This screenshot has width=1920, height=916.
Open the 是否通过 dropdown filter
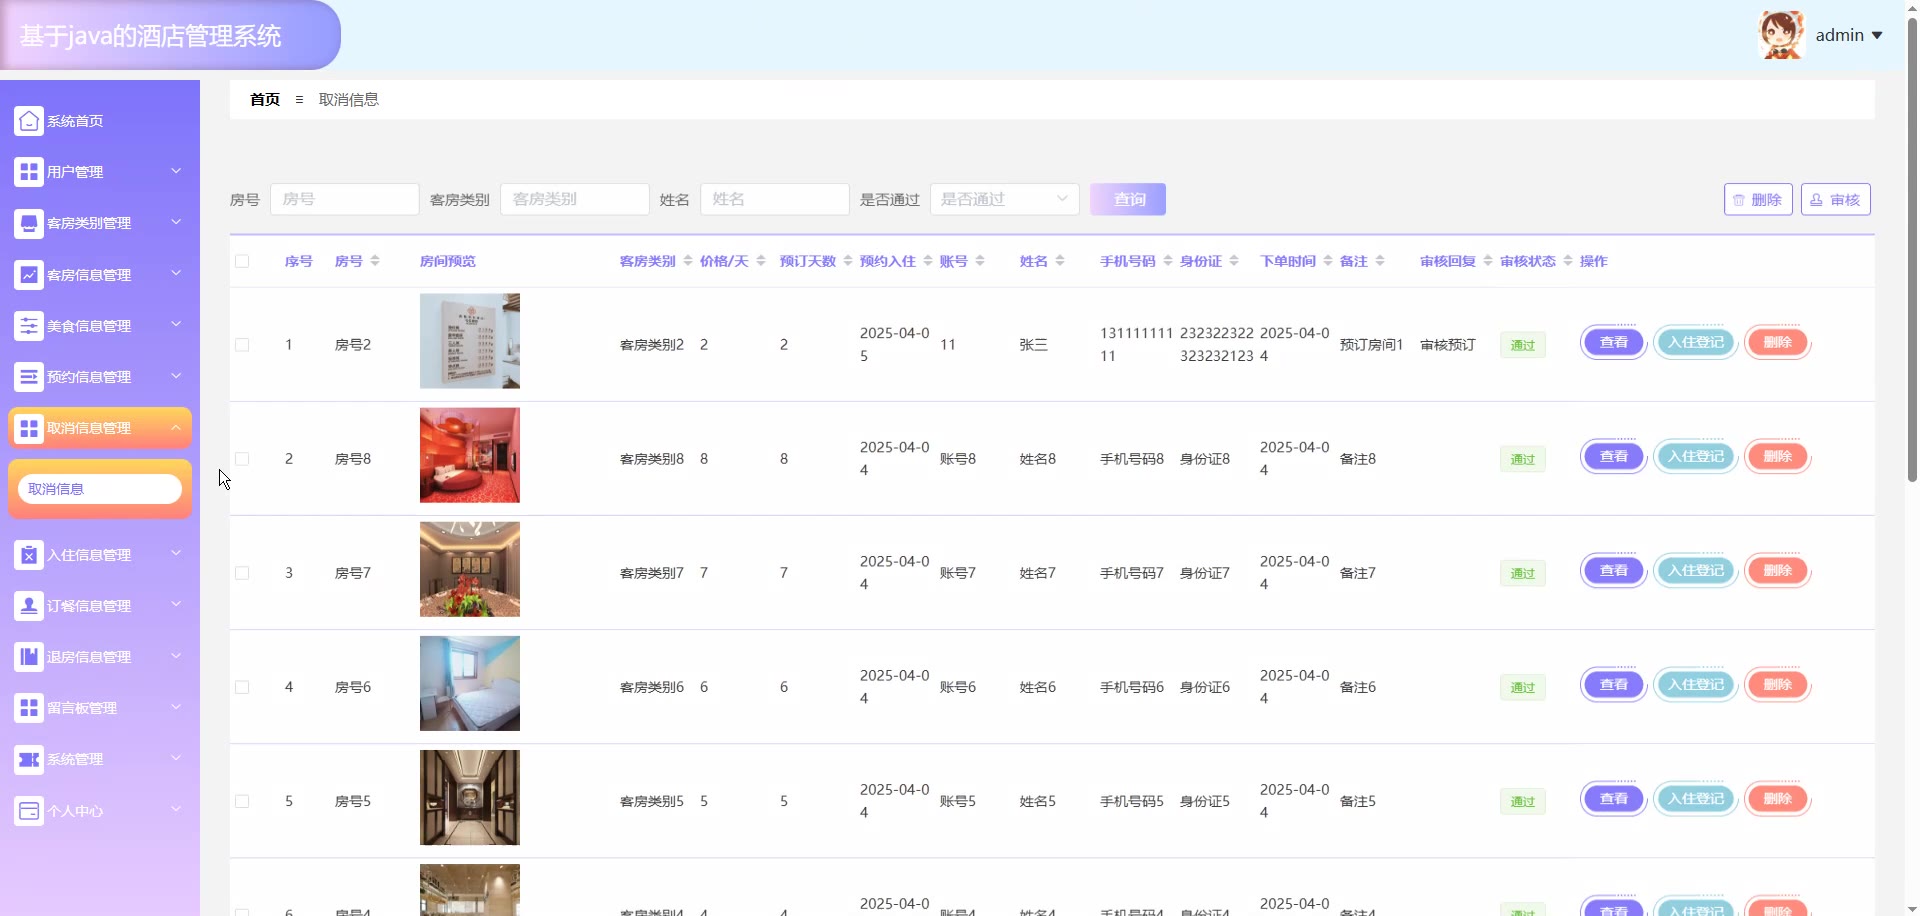[x=1005, y=199]
